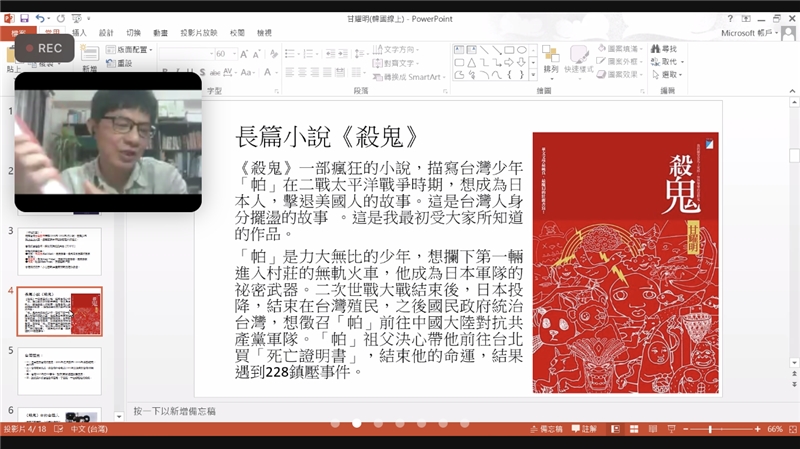The height and width of the screenshot is (449, 800).
Task: Expand the shapes gallery More arrow
Action: tap(533, 74)
